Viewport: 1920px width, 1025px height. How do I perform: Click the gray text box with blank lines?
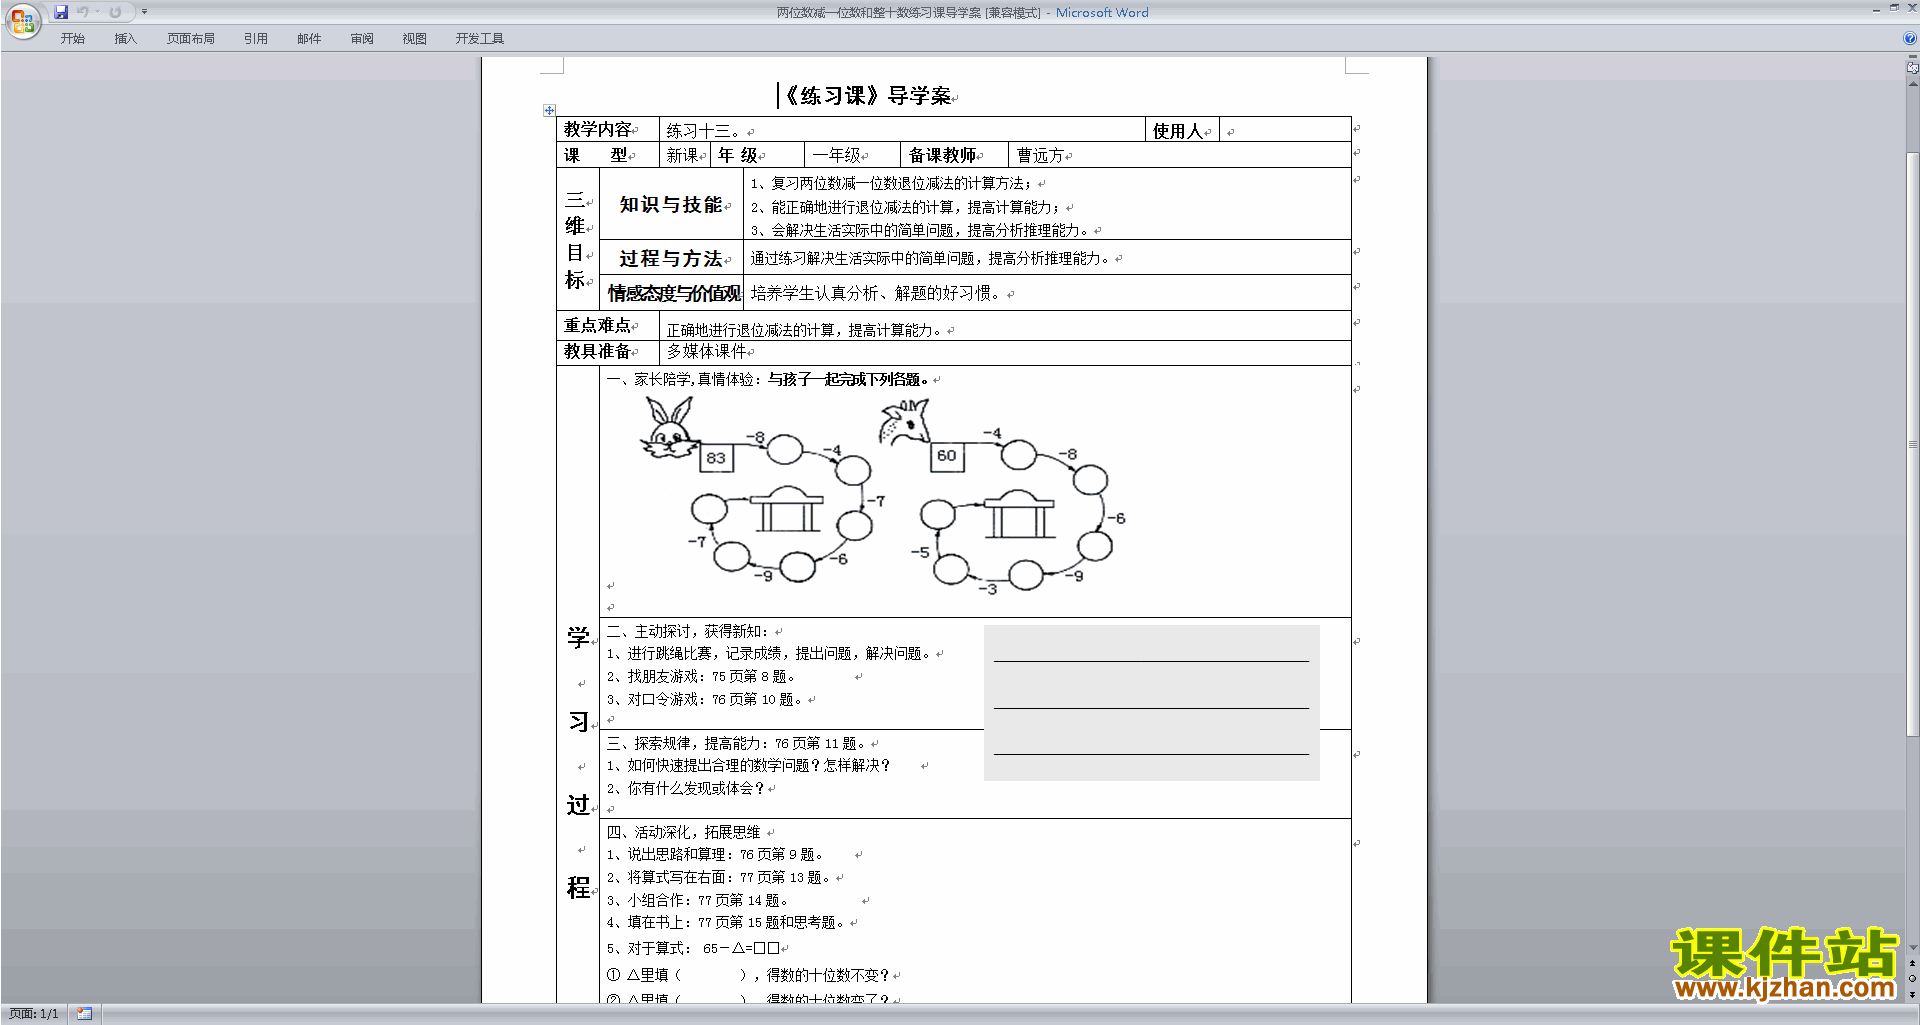coord(1151,702)
